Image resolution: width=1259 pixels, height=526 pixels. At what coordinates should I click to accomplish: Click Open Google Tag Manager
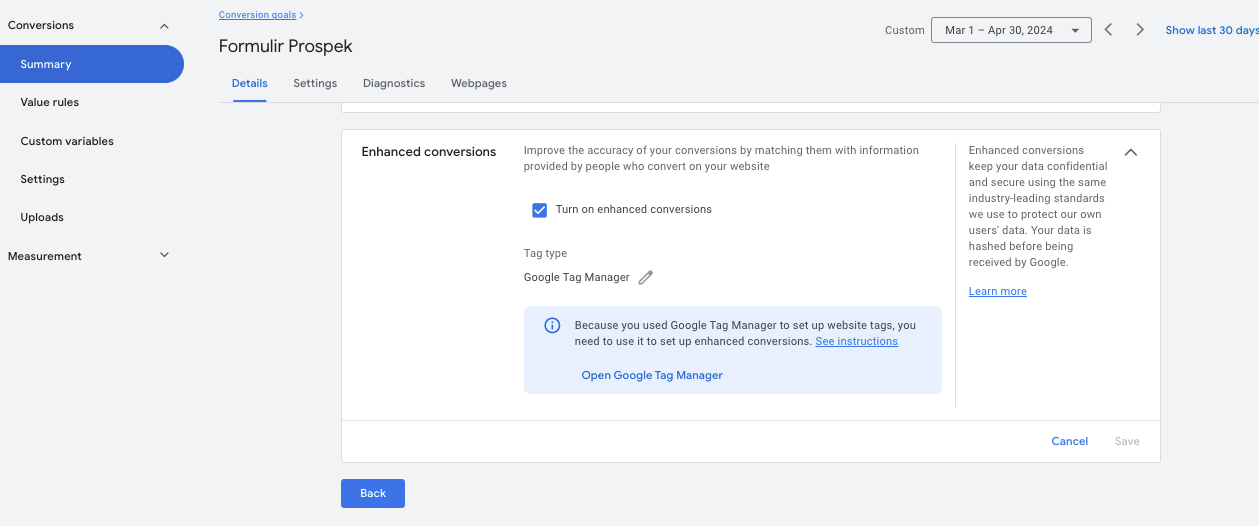coord(652,375)
